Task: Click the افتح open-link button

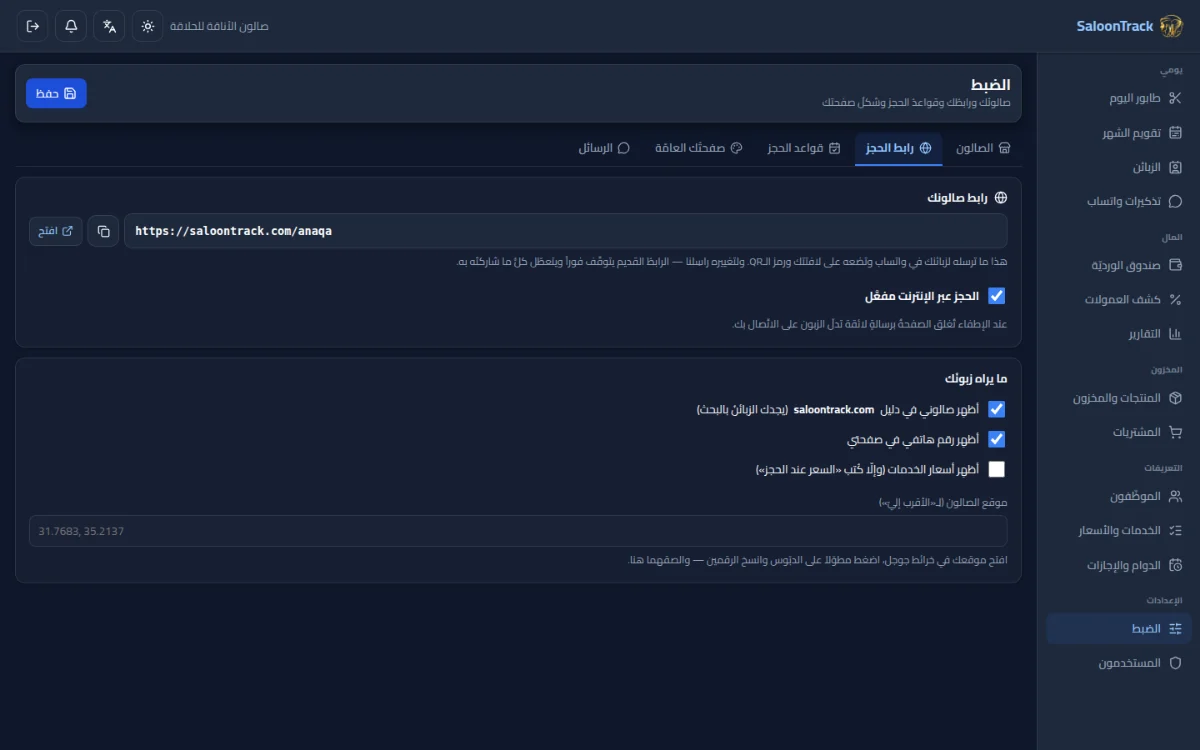Action: (x=56, y=231)
